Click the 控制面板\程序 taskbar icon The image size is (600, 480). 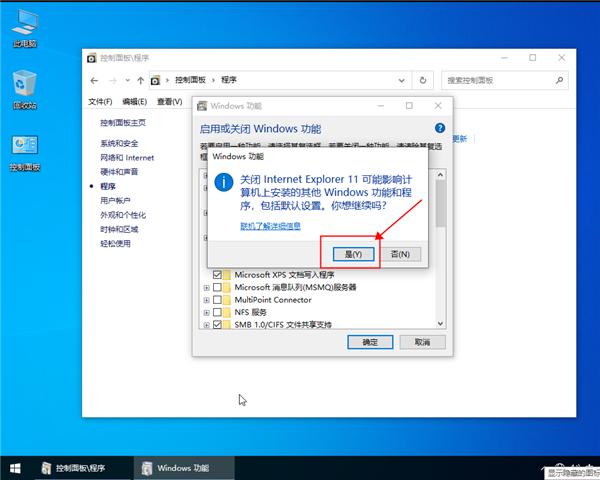(x=46, y=468)
